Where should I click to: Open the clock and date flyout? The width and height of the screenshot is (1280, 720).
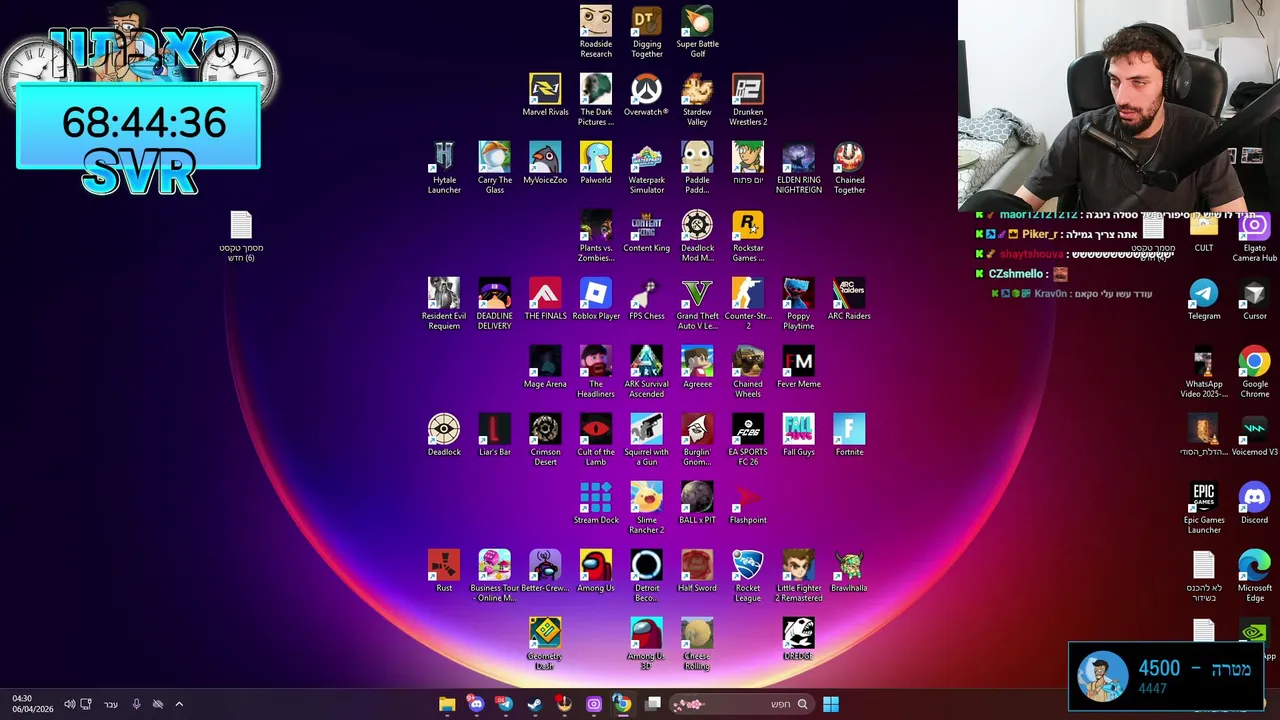(33, 704)
